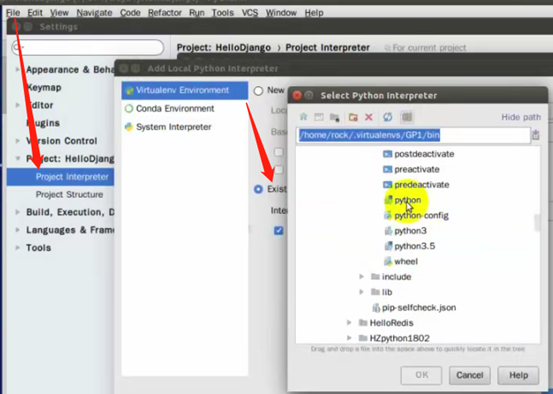
Task: Click the path field showing /home/rock/.virtualenvs/GP1/bin
Action: pyautogui.click(x=413, y=135)
